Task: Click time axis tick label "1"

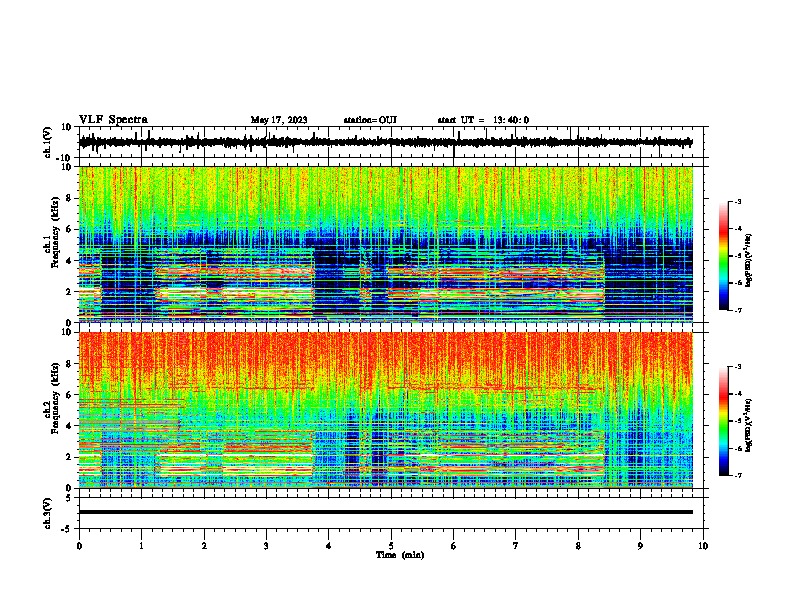Action: click(141, 546)
